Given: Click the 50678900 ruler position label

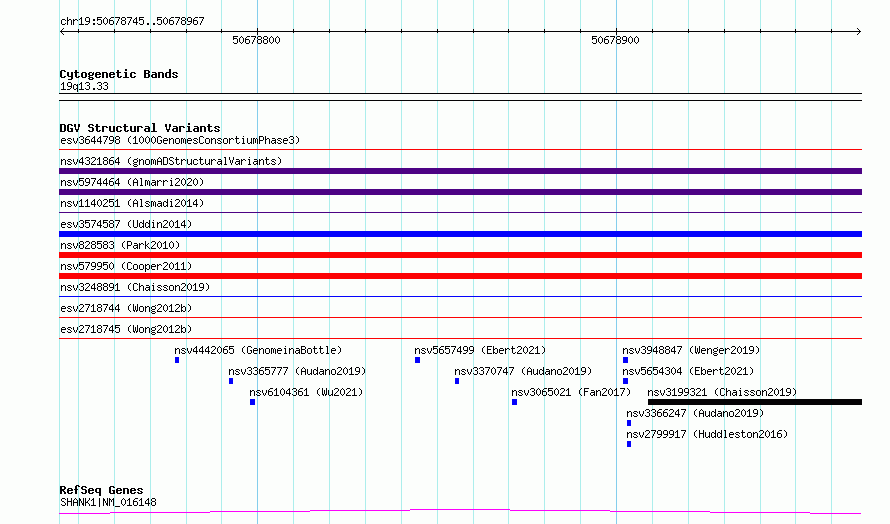Looking at the screenshot, I should (615, 40).
